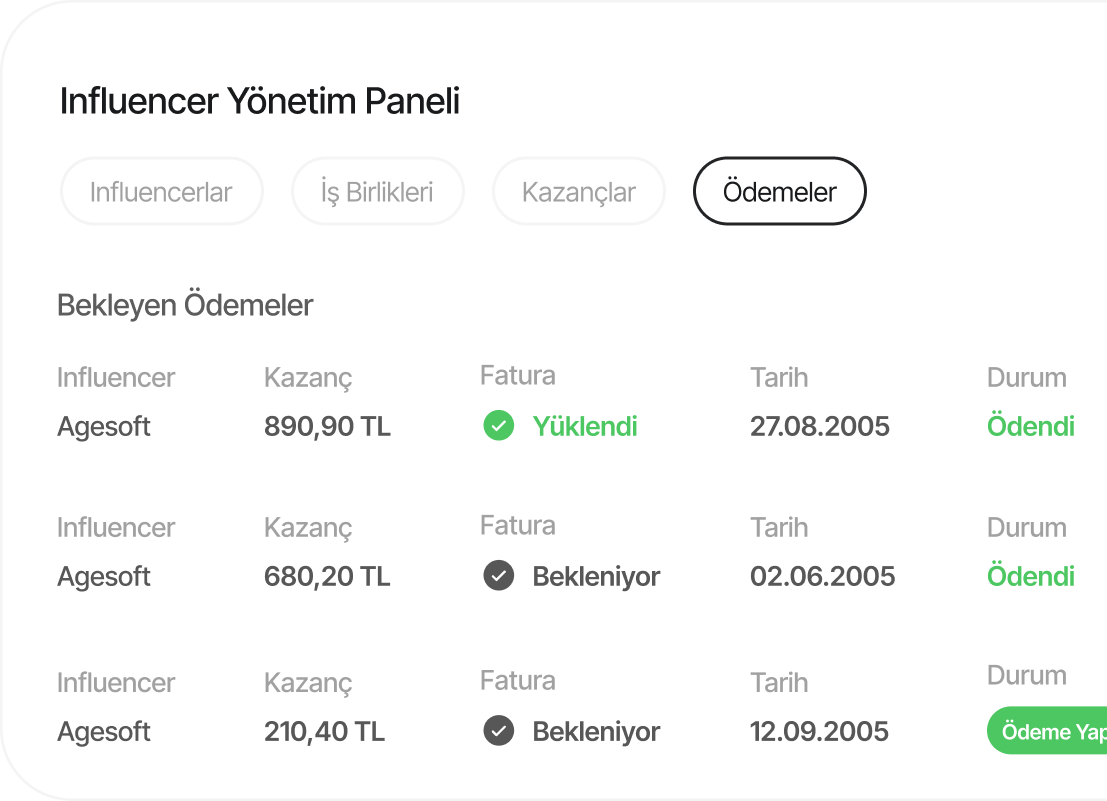Click the Kazanç column label
This screenshot has width=1107, height=801.
click(x=308, y=378)
